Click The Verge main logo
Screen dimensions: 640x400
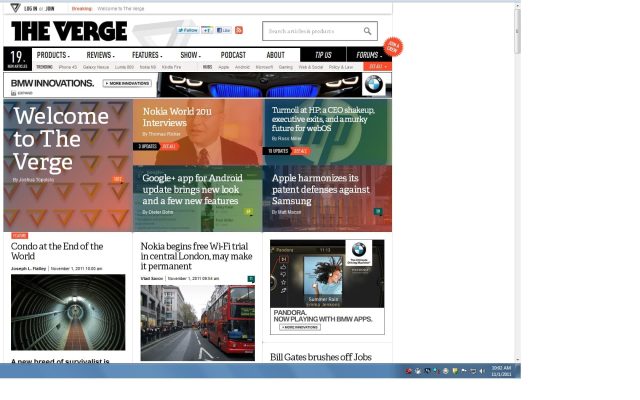coord(69,31)
